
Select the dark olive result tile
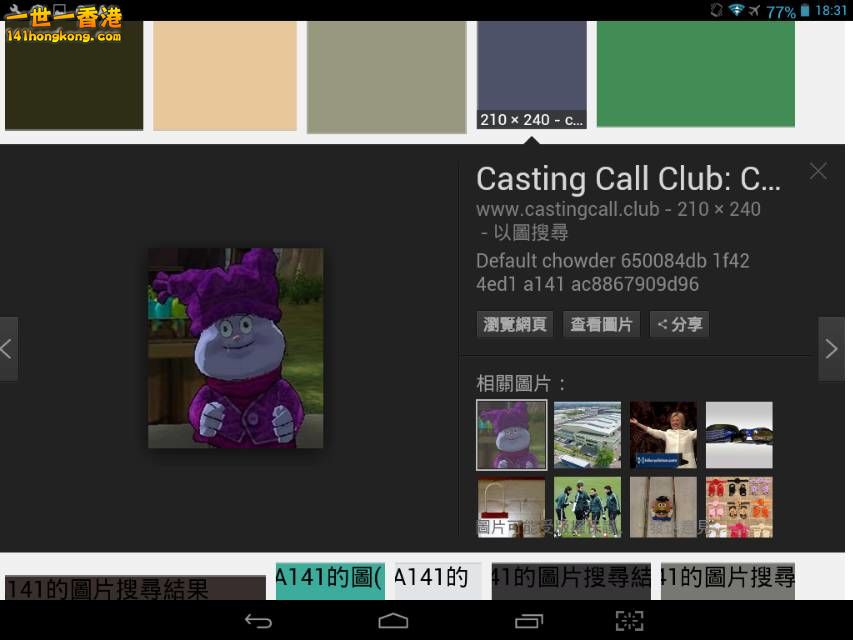click(74, 76)
